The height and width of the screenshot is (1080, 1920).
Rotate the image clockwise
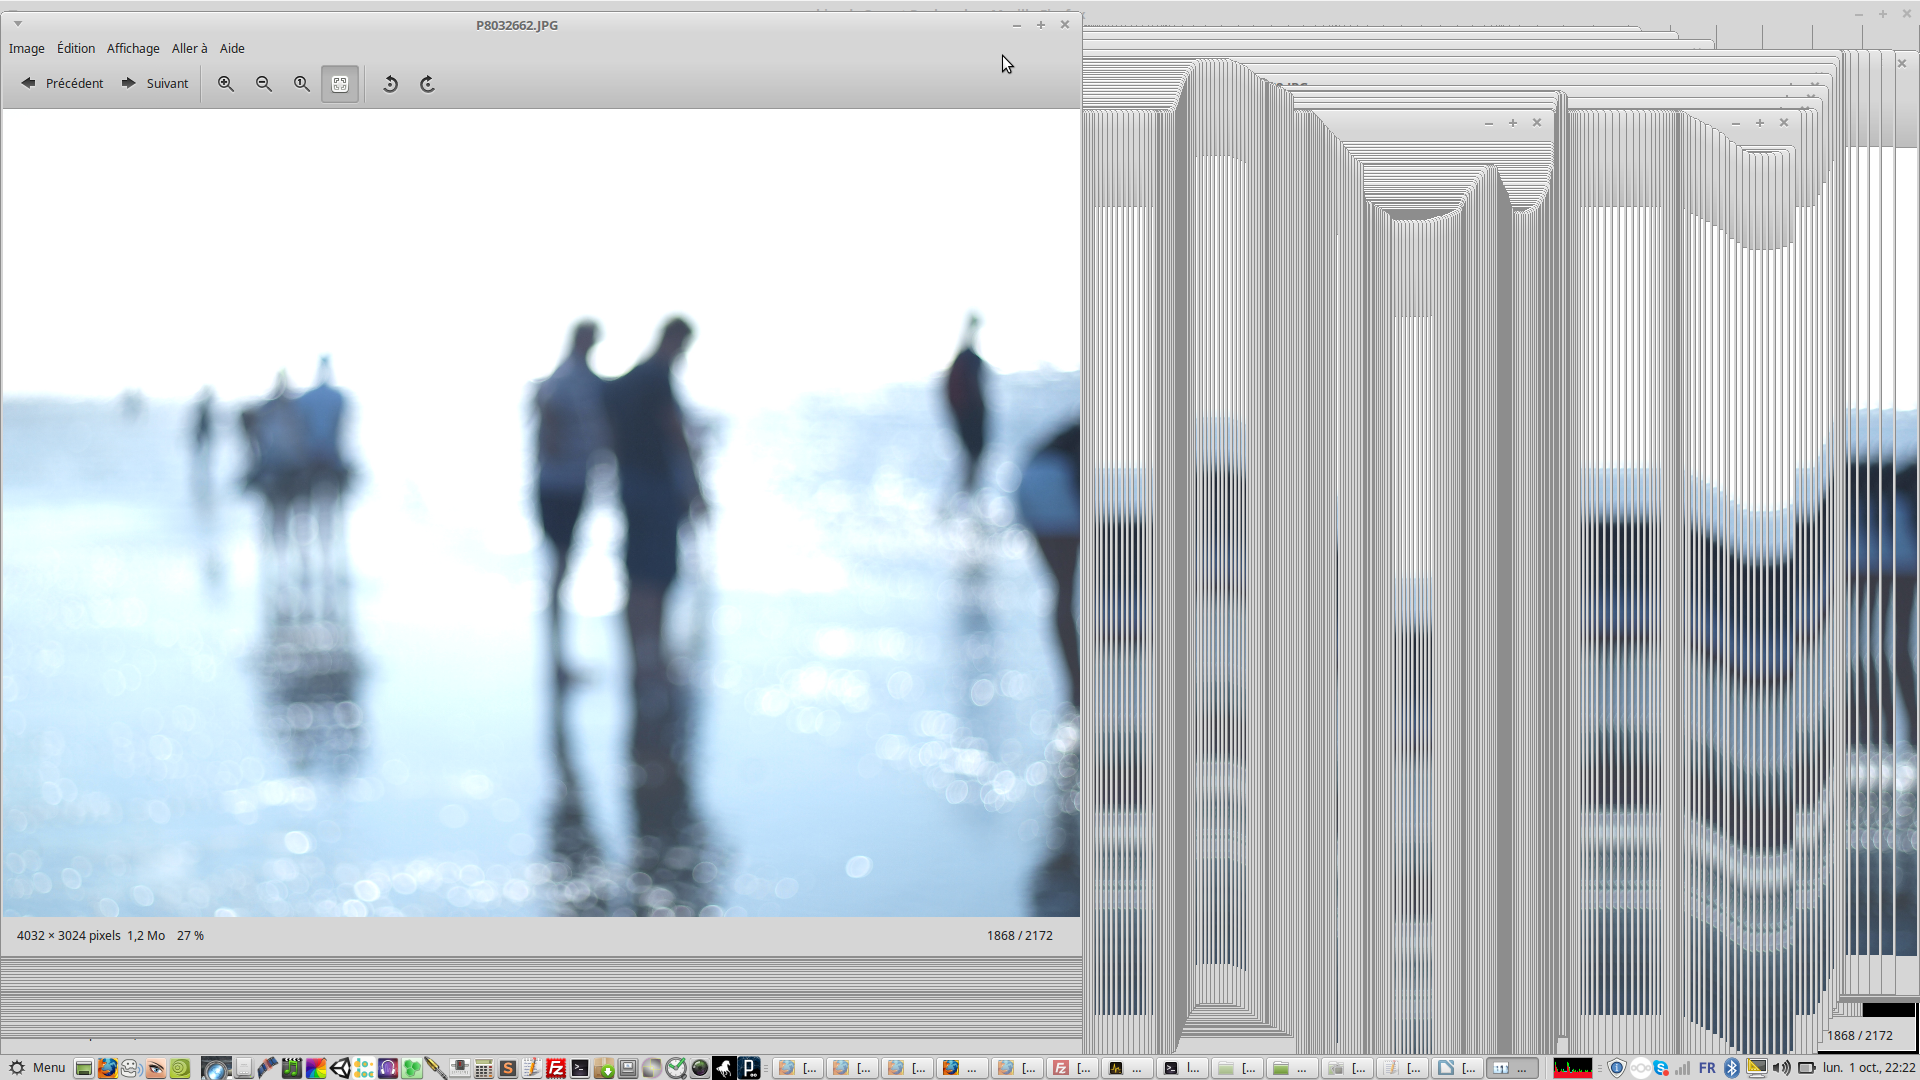pos(428,84)
